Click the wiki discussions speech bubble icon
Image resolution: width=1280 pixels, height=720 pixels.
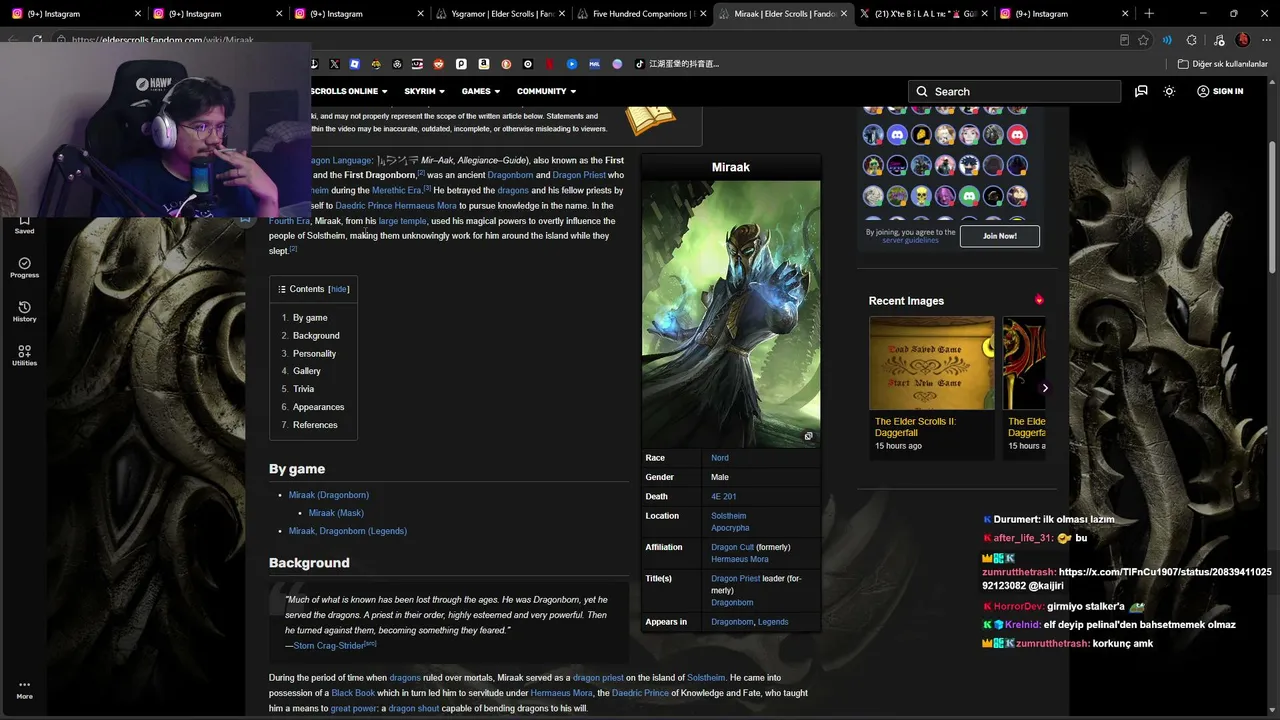click(1141, 91)
